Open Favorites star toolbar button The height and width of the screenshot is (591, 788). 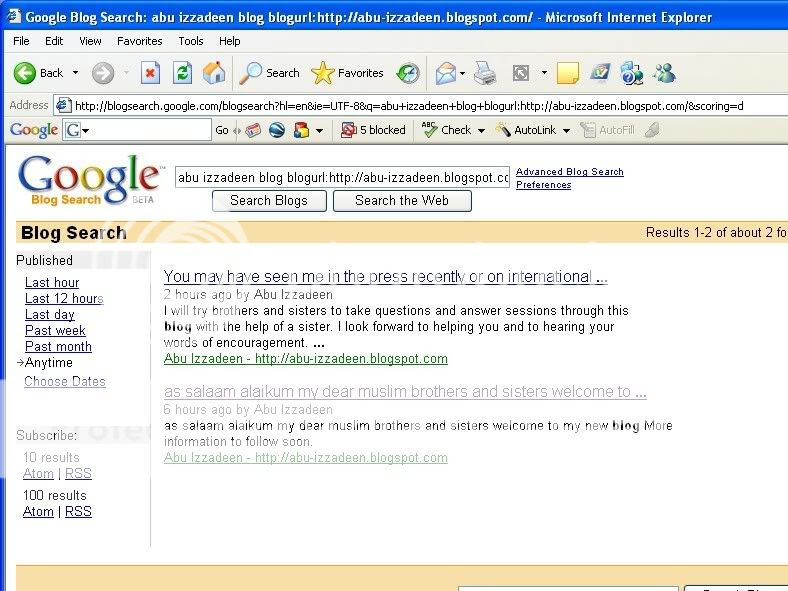click(347, 73)
